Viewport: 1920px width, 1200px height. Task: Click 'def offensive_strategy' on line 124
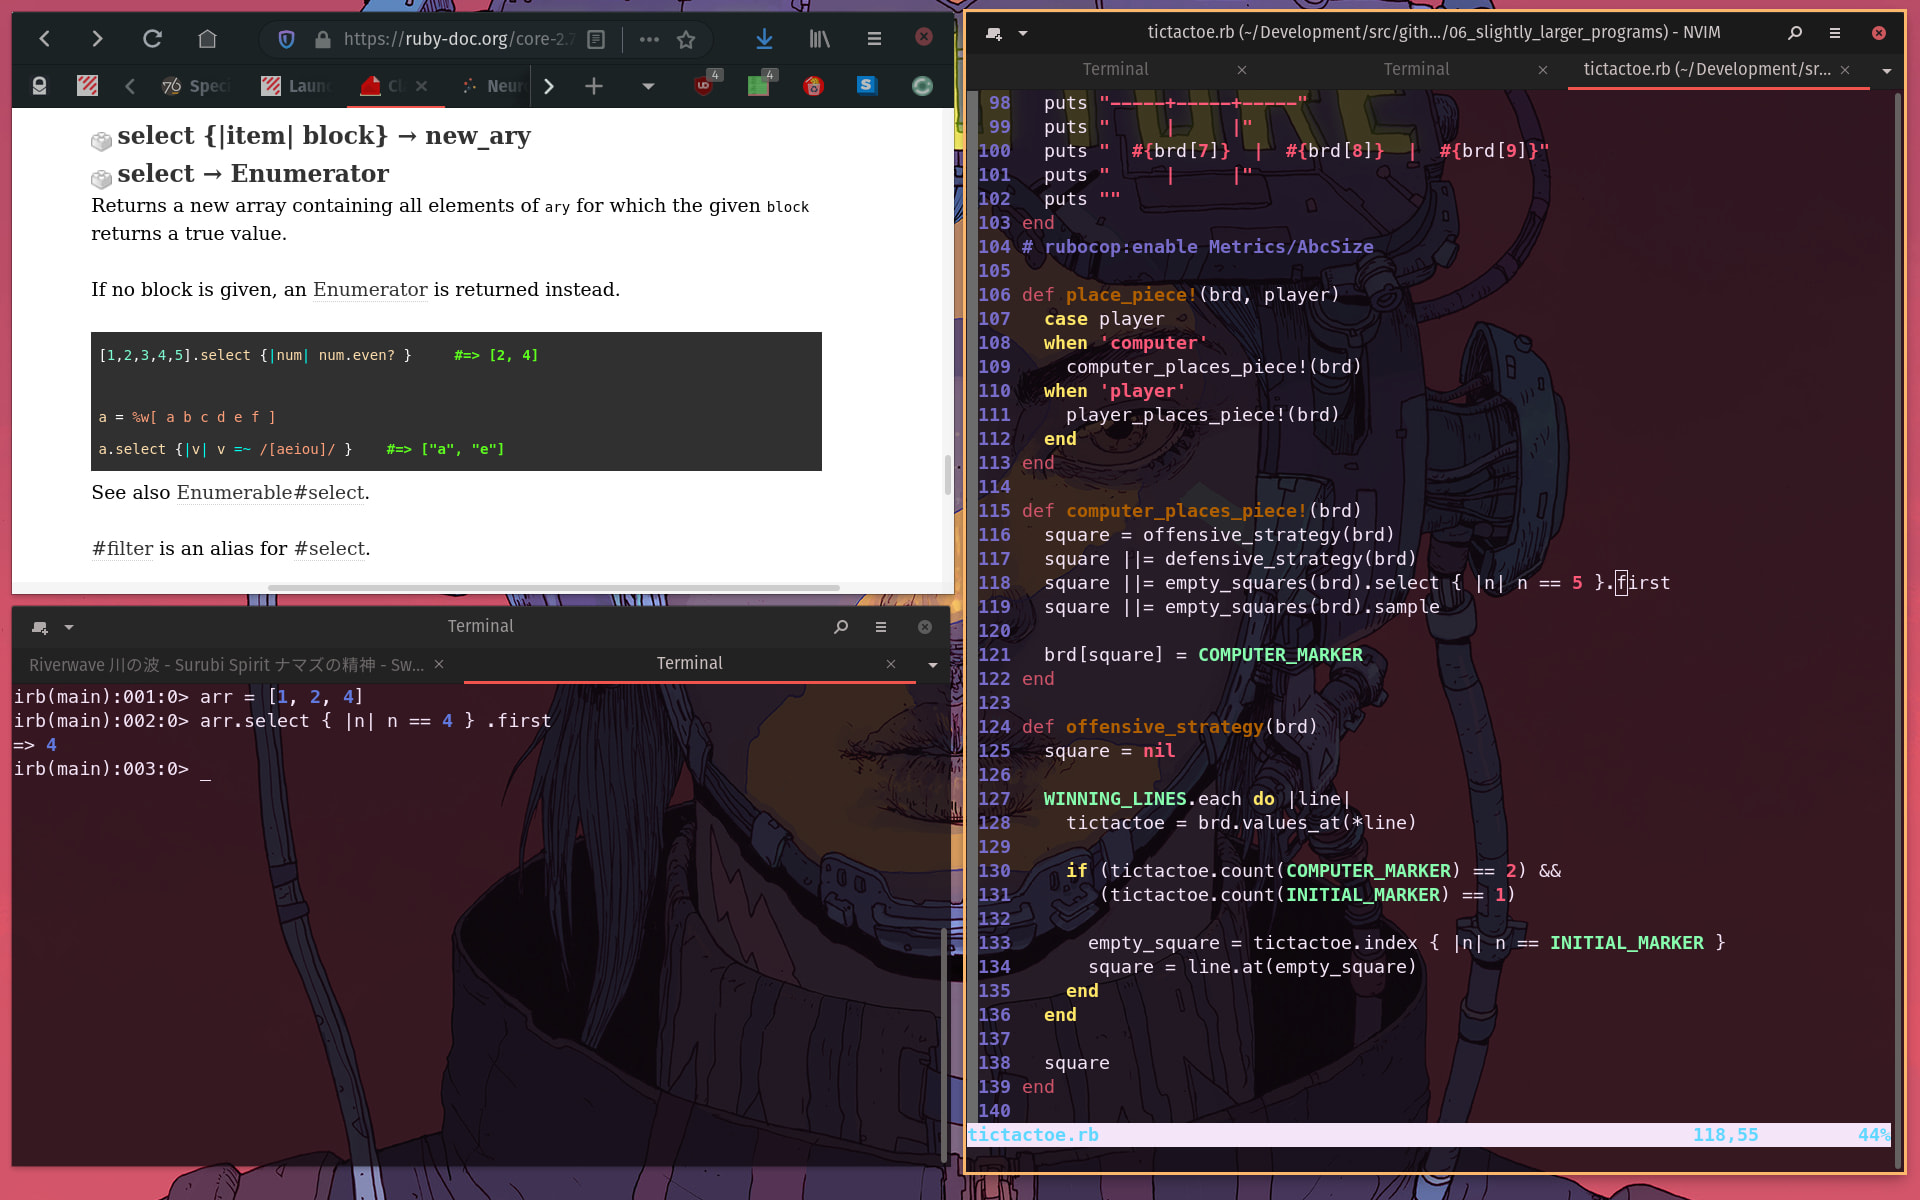click(x=1142, y=727)
